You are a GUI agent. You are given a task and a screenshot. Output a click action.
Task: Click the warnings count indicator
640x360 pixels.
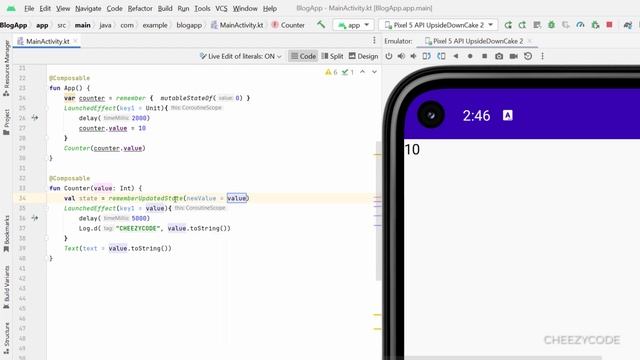tap(331, 72)
